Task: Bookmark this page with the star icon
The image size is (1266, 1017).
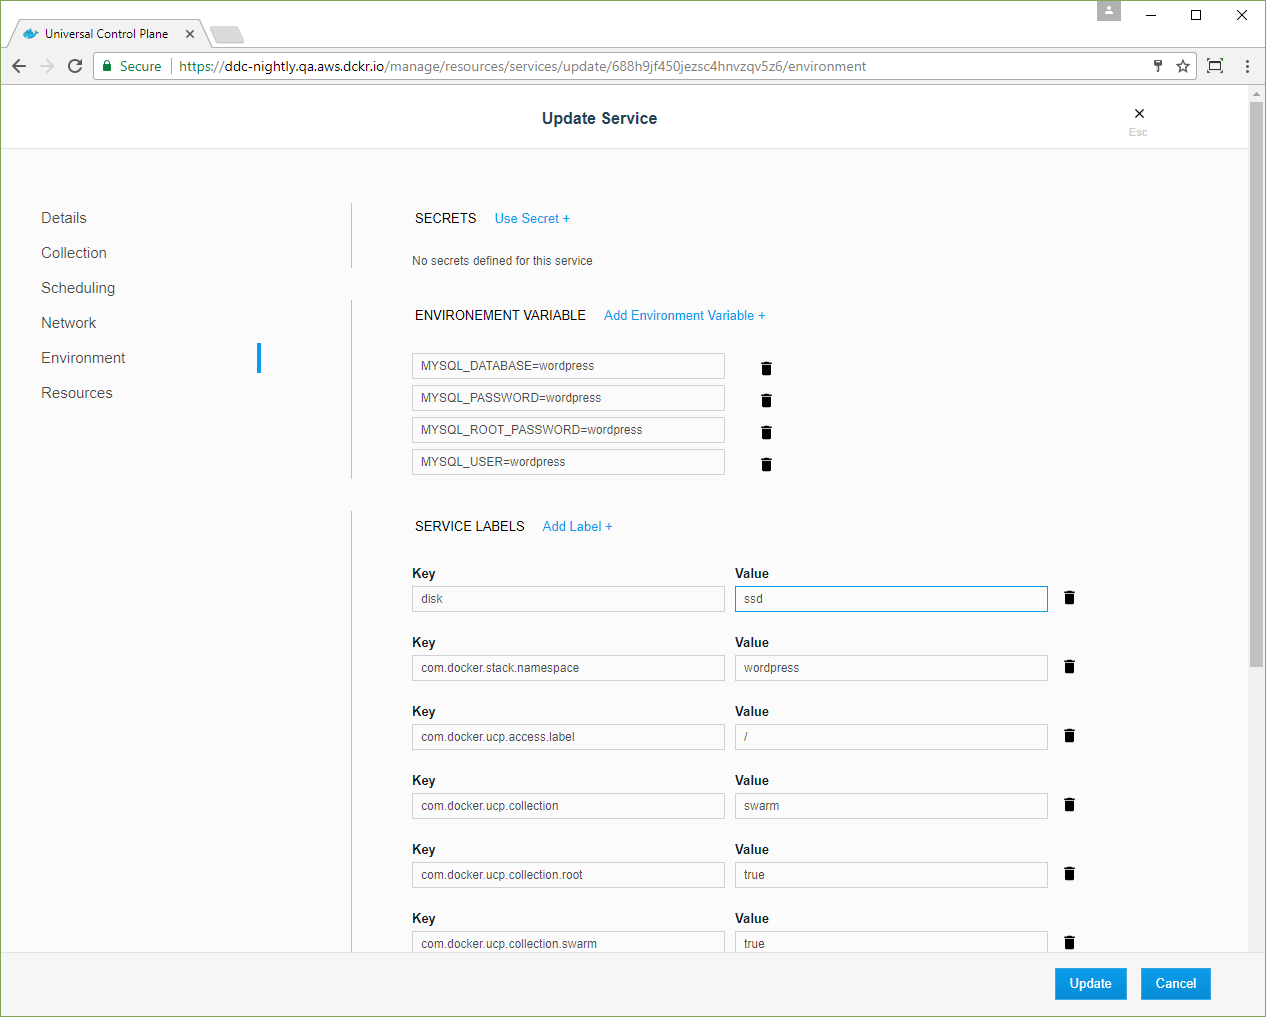Action: 1183,66
